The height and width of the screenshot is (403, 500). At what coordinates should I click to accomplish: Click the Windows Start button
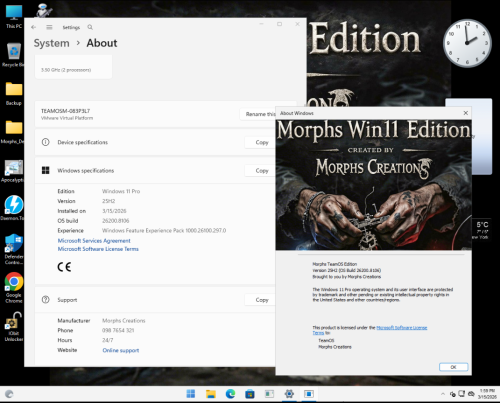coord(191,394)
